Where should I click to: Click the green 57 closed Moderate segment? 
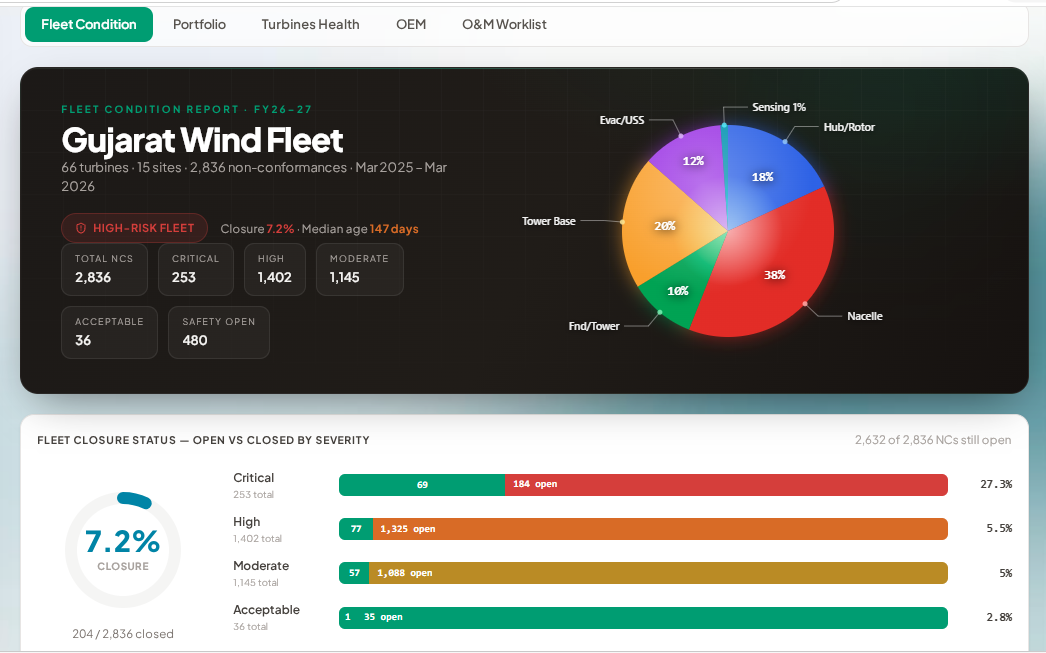[354, 573]
